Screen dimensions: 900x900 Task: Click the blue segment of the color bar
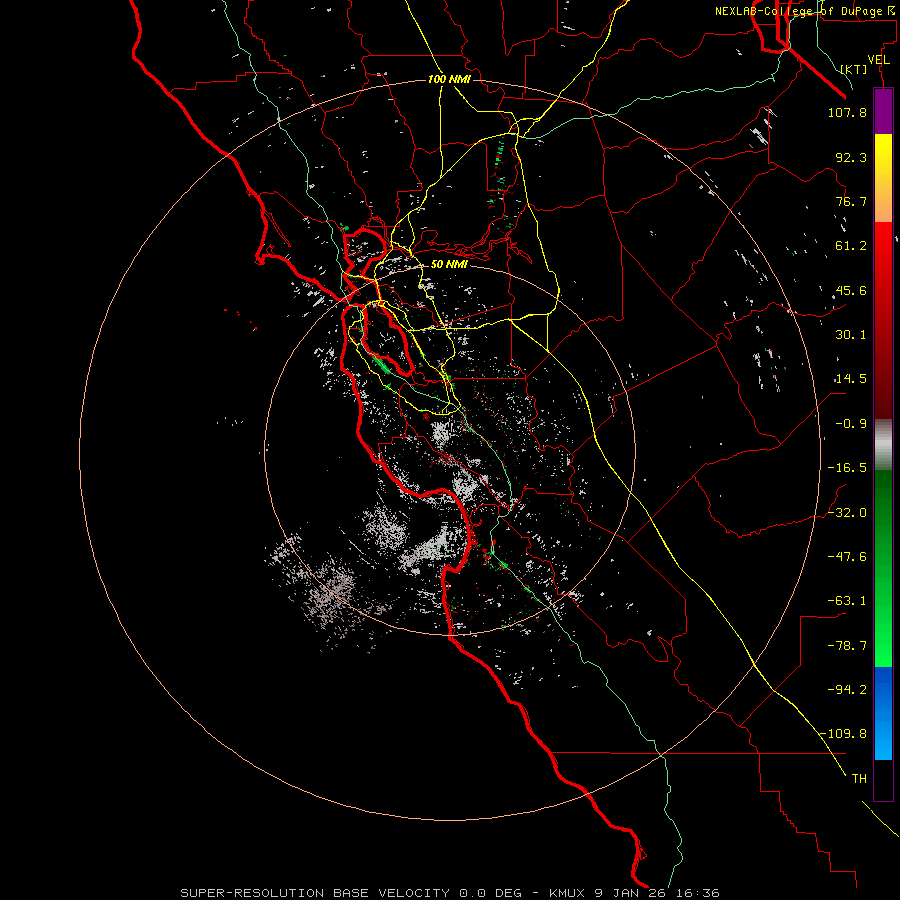point(883,713)
